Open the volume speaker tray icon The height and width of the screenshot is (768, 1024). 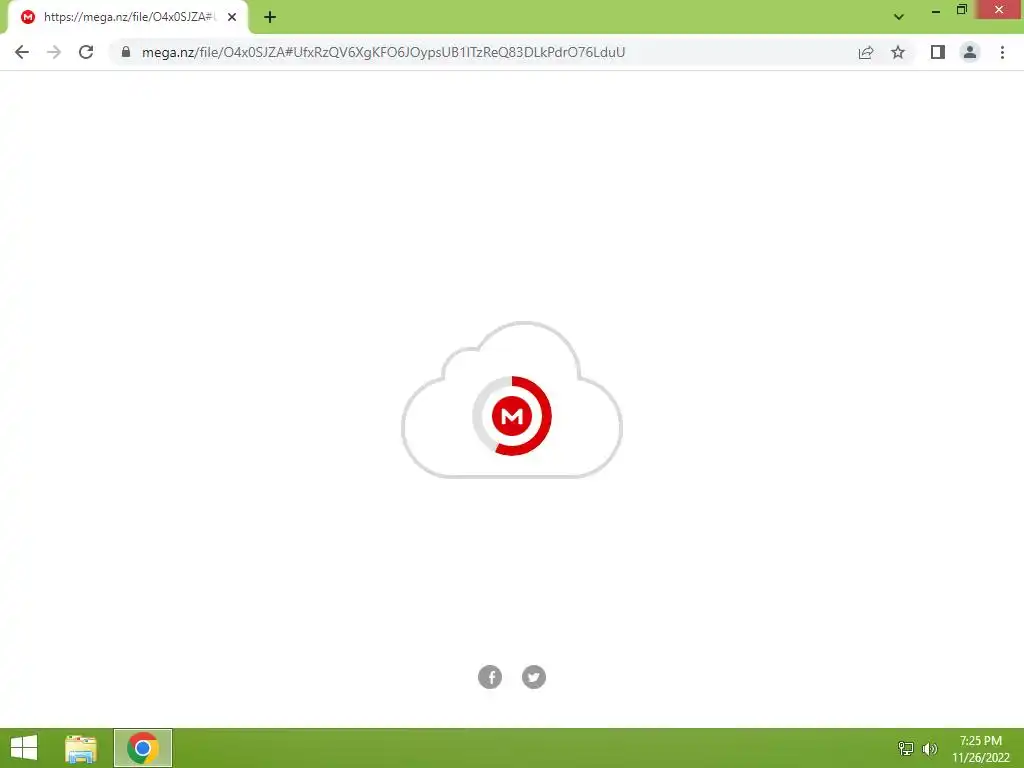[930, 748]
